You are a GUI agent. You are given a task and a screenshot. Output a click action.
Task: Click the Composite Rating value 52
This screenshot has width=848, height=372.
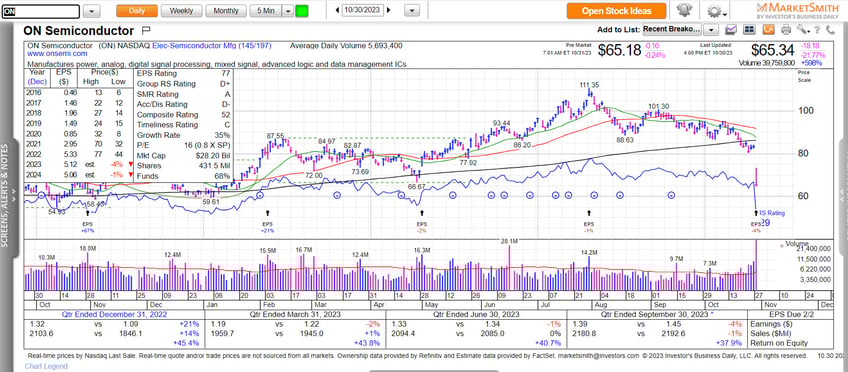226,115
